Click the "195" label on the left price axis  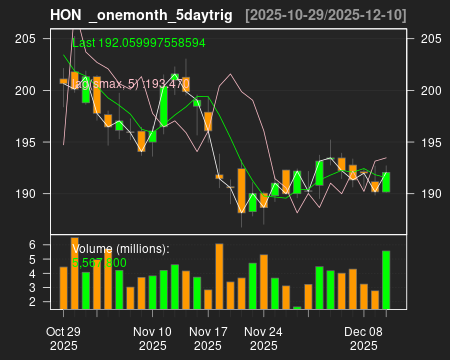25,142
